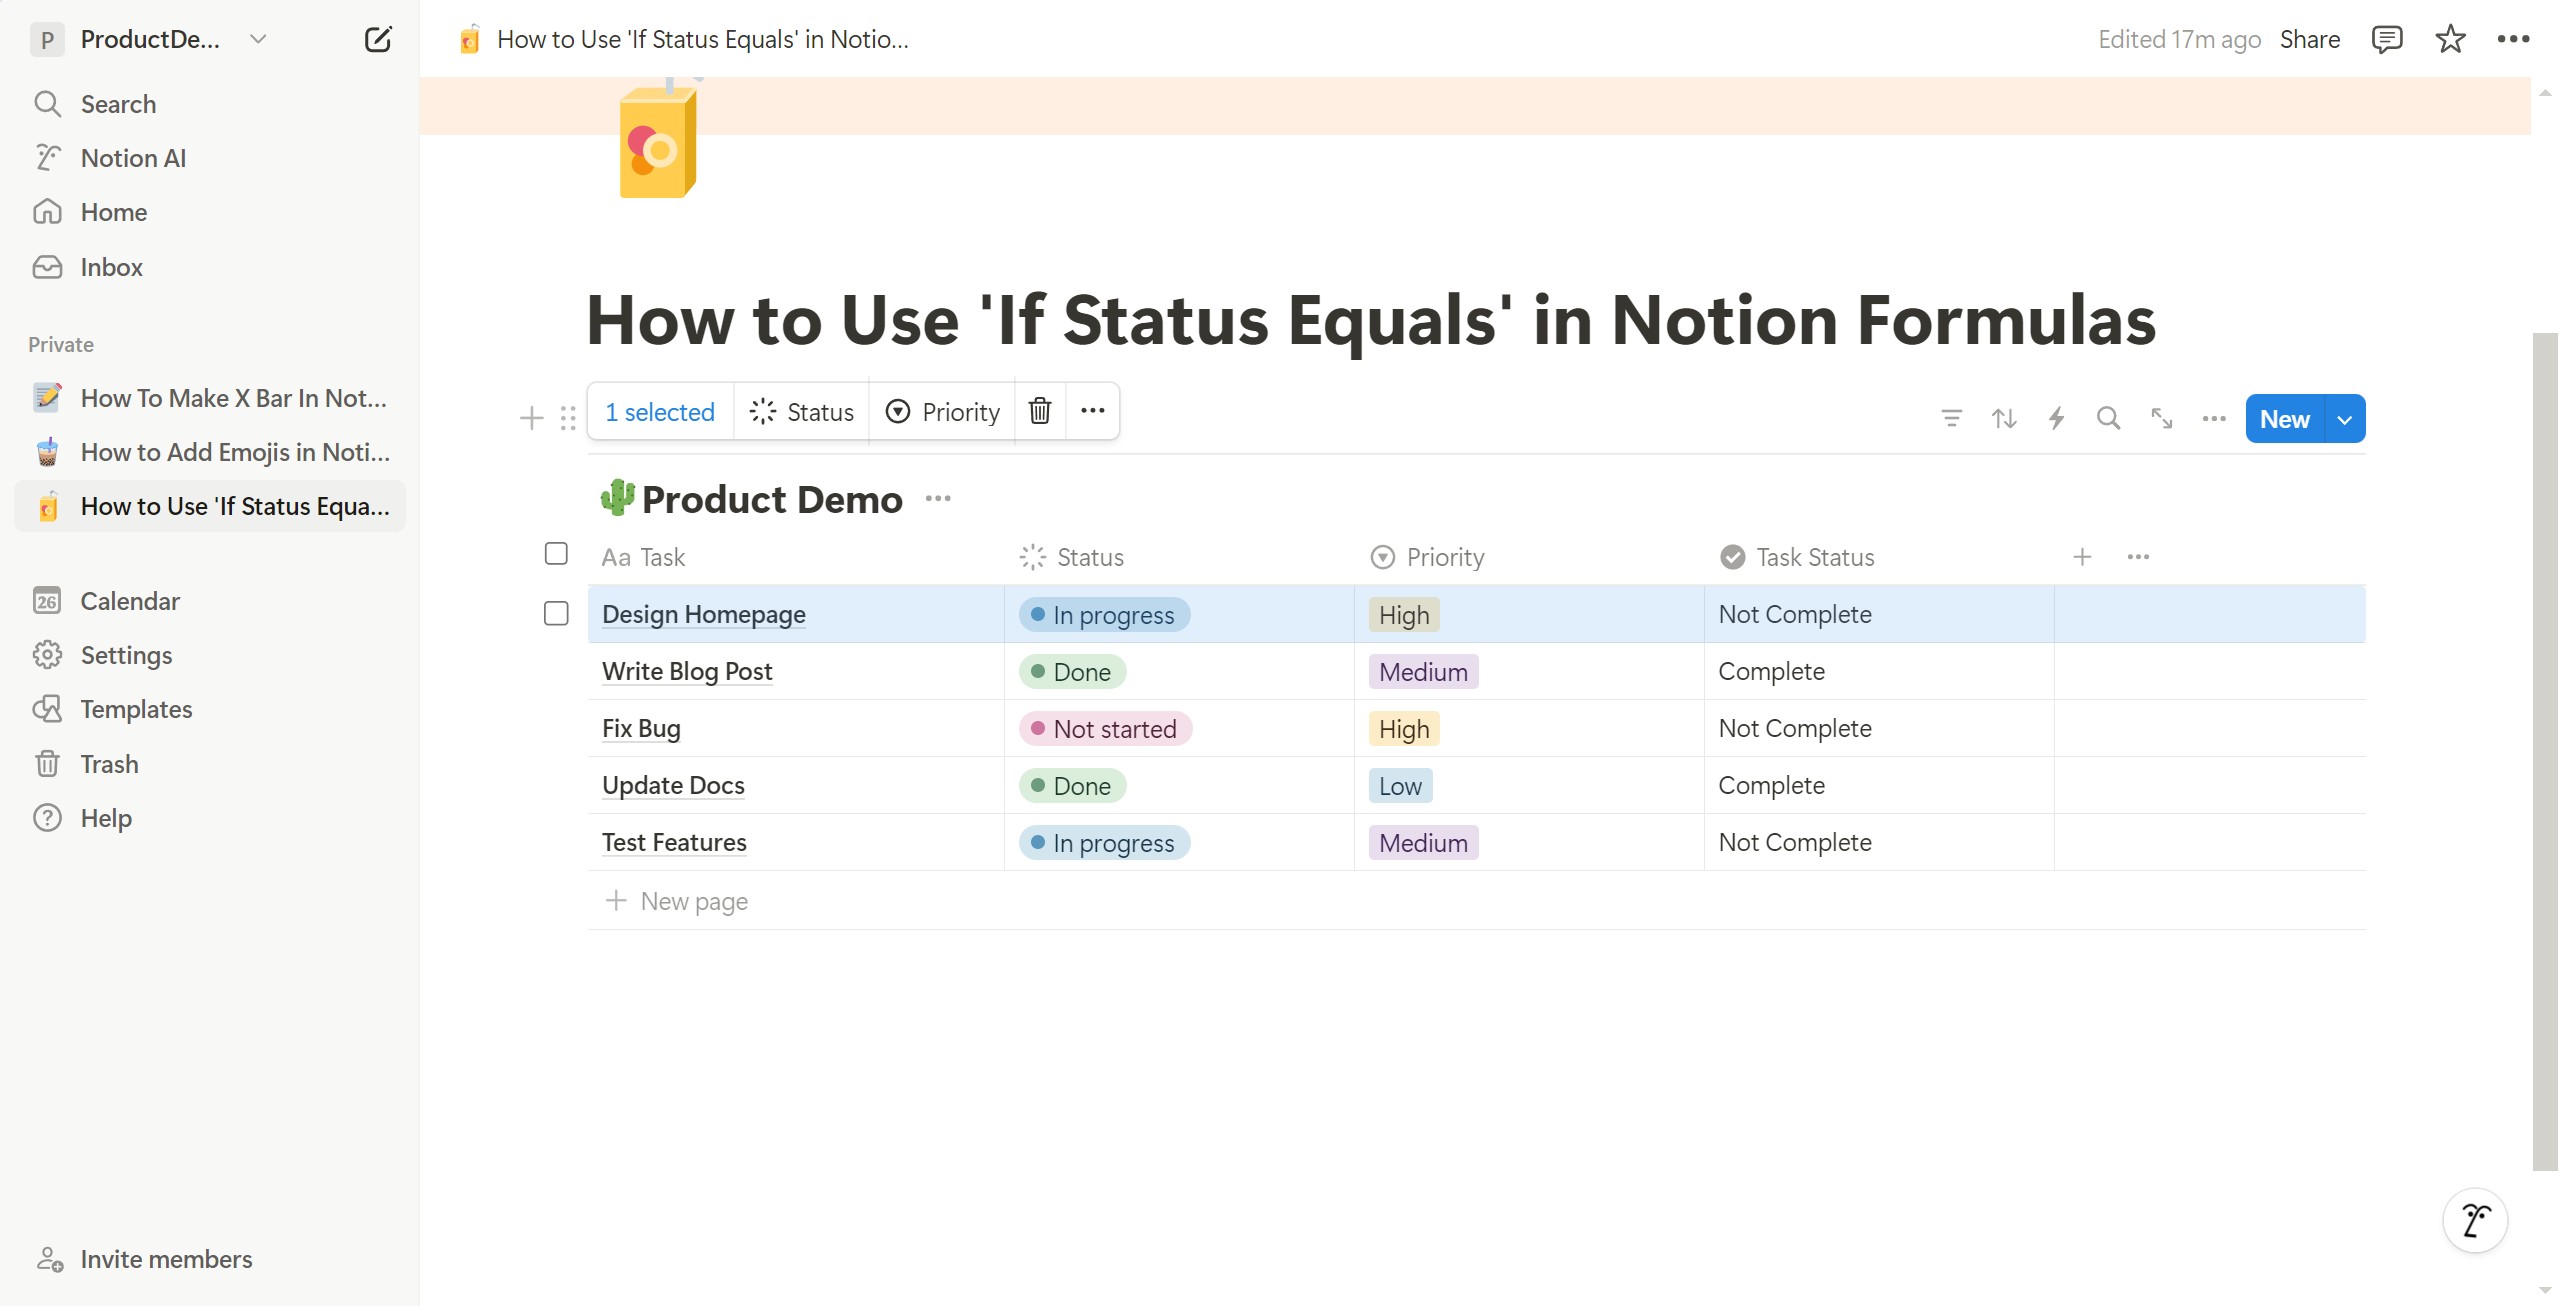Open Templates in the sidebar

click(x=136, y=709)
